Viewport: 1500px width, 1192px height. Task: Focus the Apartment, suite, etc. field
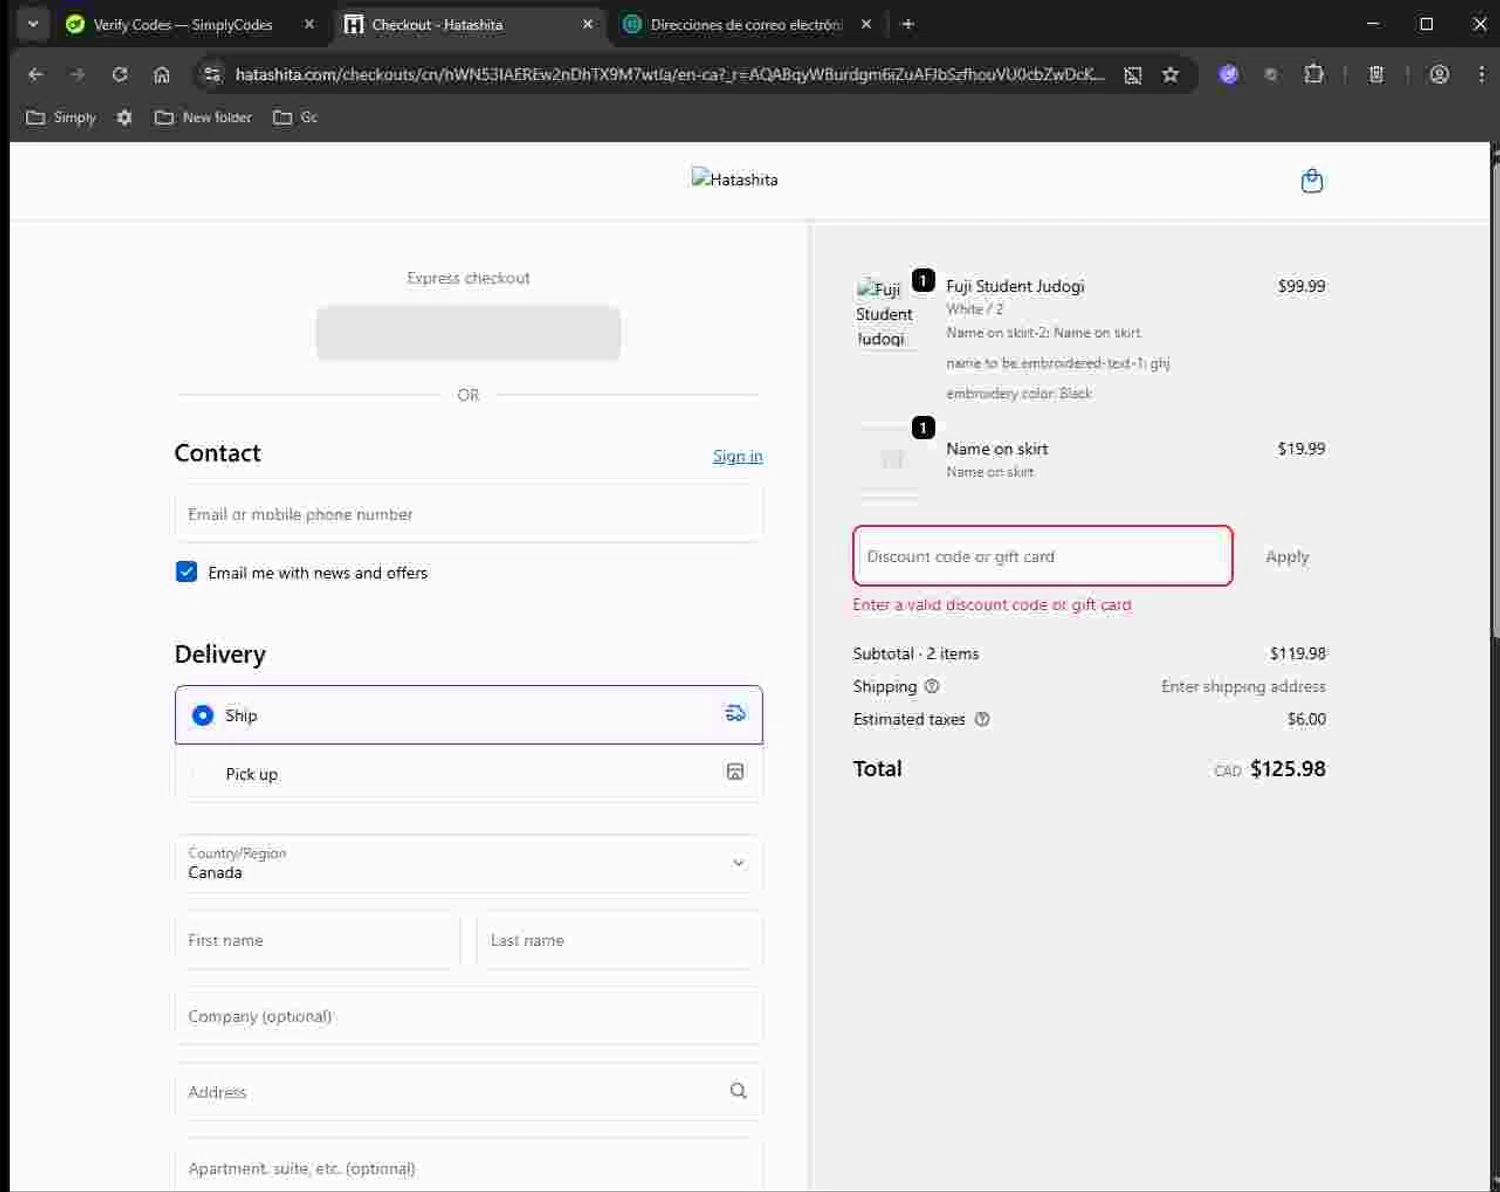[x=468, y=1166]
